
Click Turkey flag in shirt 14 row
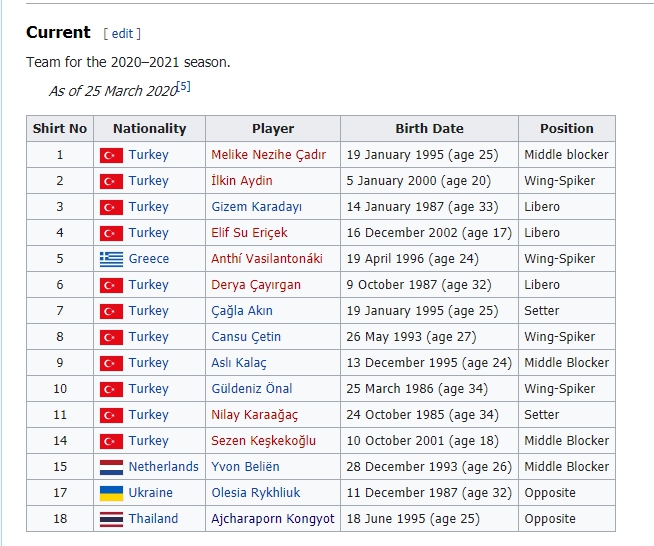click(x=111, y=441)
